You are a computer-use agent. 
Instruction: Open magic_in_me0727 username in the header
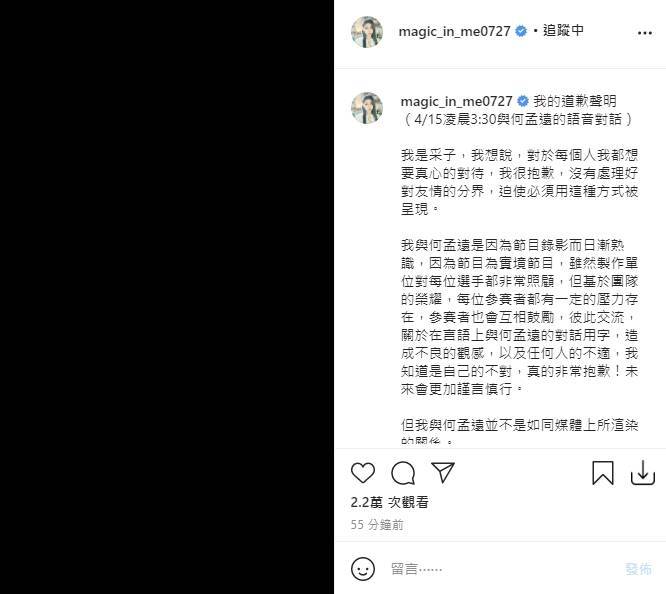pyautogui.click(x=454, y=31)
